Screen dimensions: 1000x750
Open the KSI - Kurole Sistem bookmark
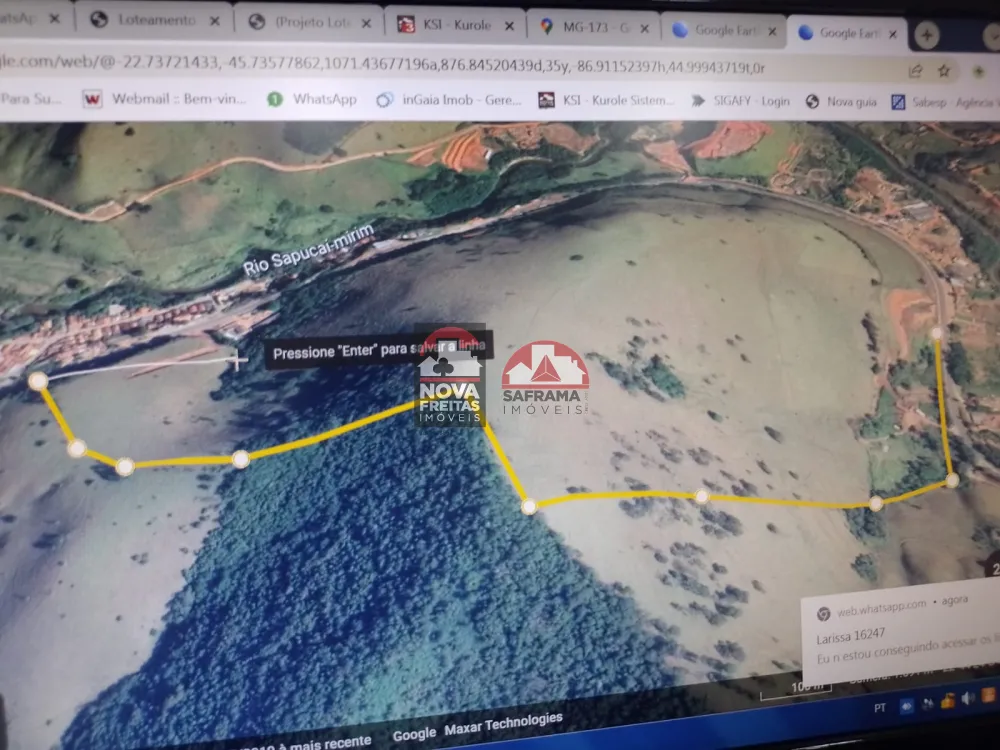606,100
